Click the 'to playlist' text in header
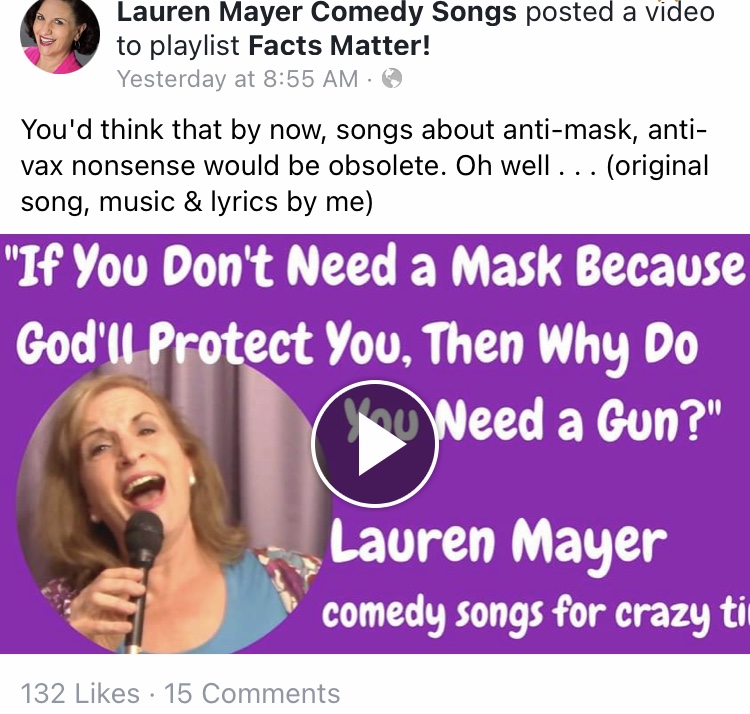 tap(178, 46)
